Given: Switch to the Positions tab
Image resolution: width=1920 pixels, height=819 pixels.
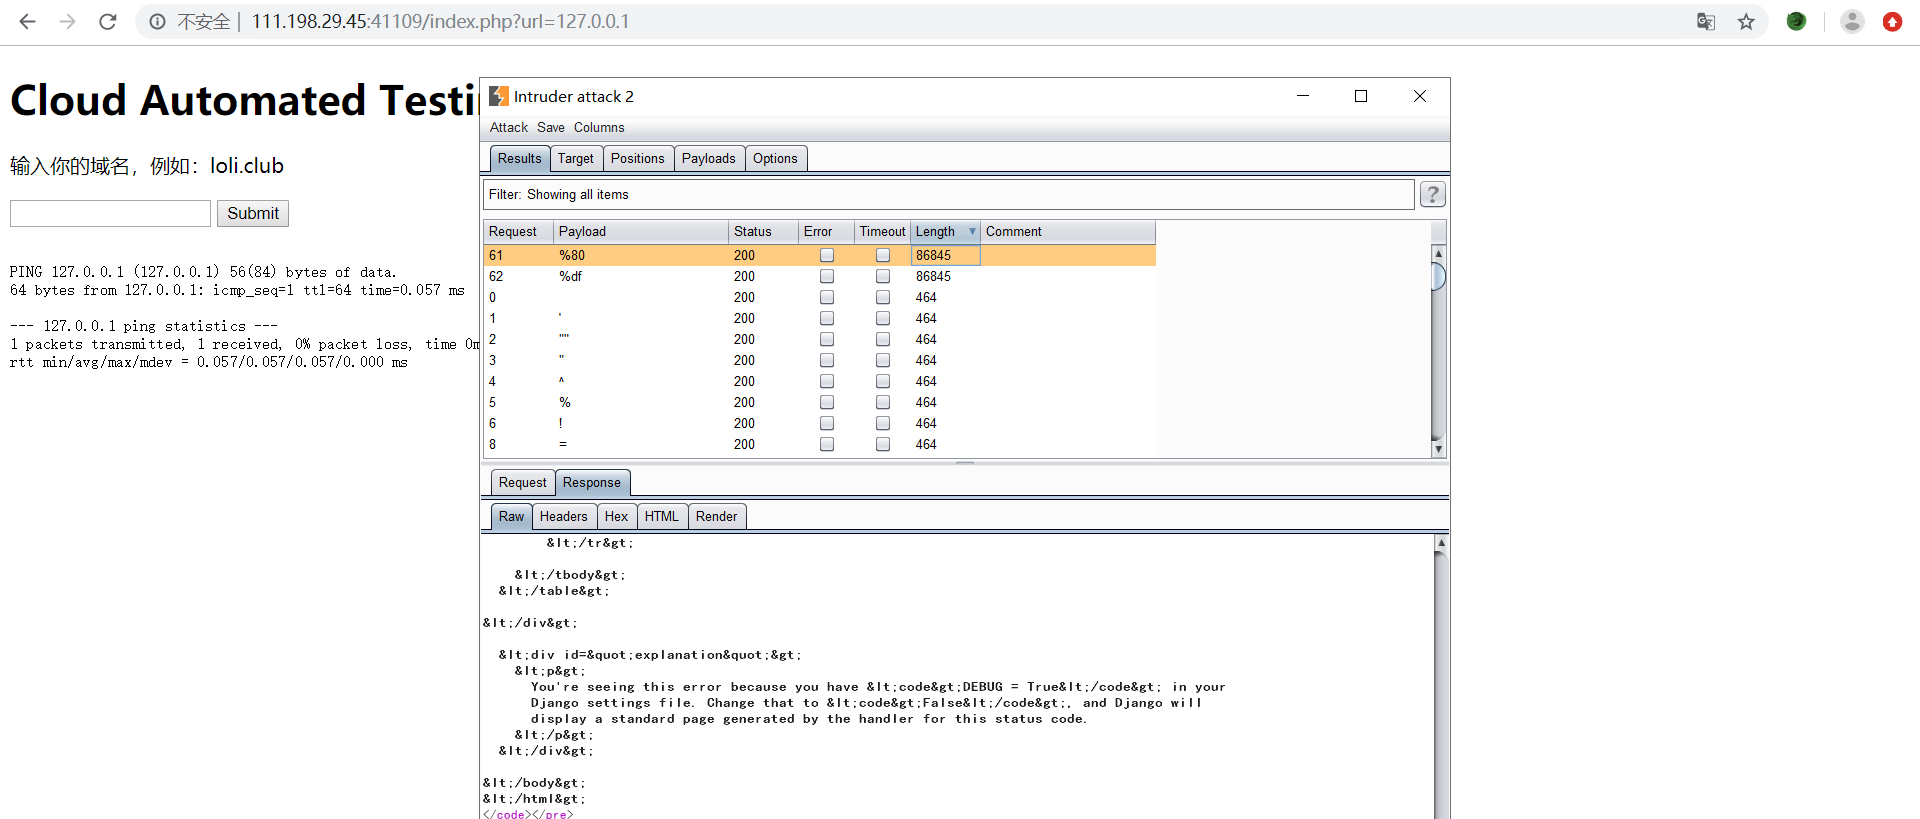Looking at the screenshot, I should click(x=637, y=158).
